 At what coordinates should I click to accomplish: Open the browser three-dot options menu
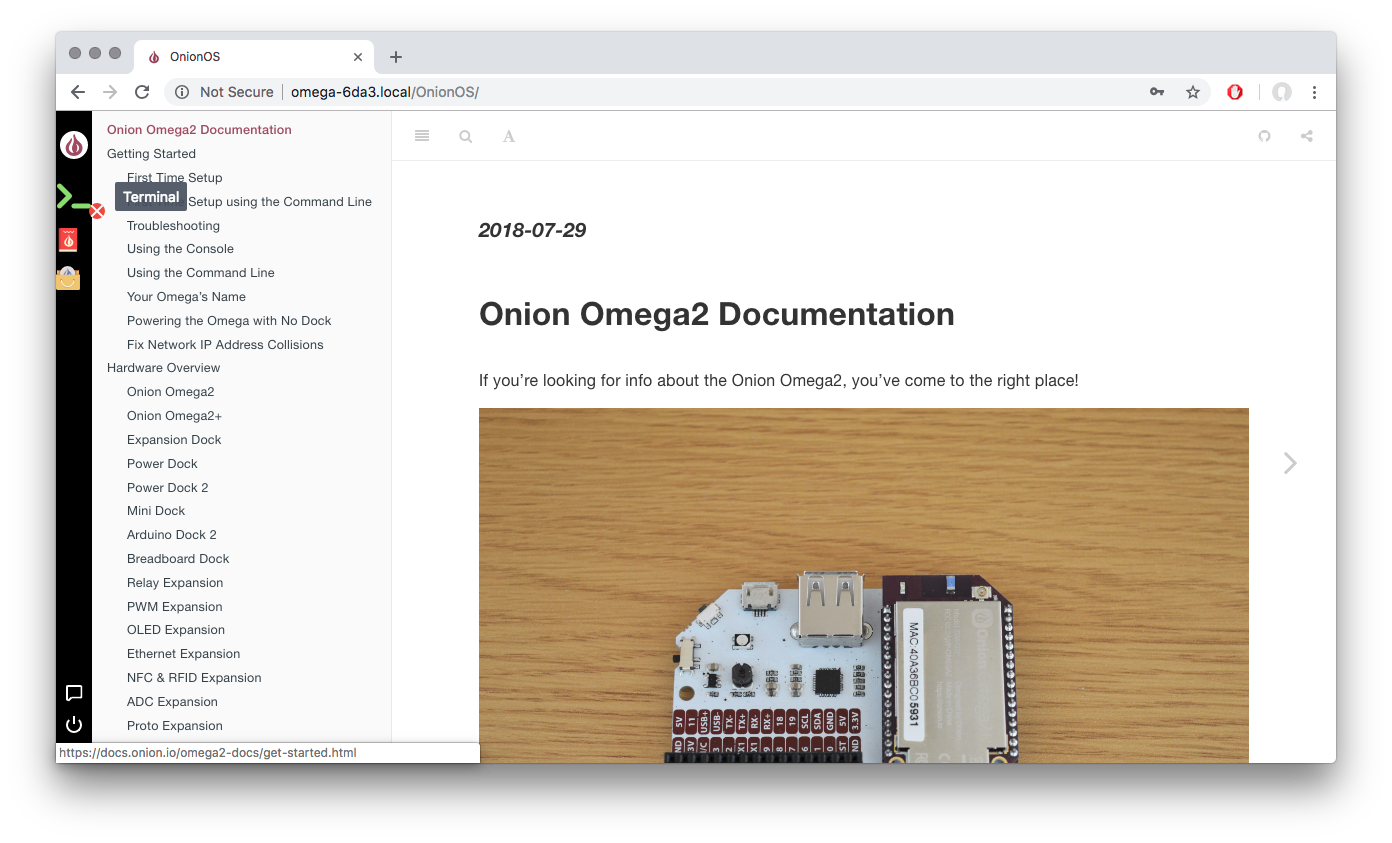(x=1314, y=91)
